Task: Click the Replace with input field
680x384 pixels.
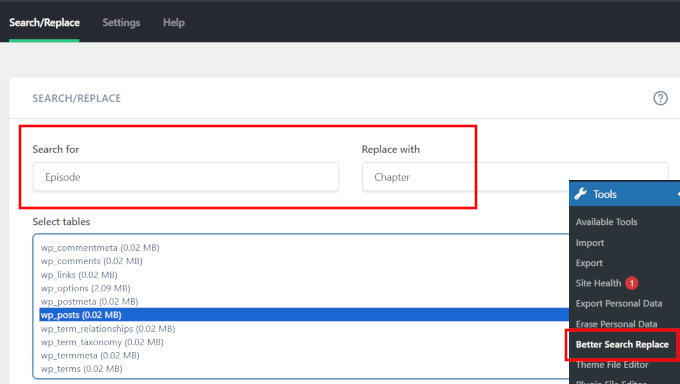Action: click(x=515, y=177)
